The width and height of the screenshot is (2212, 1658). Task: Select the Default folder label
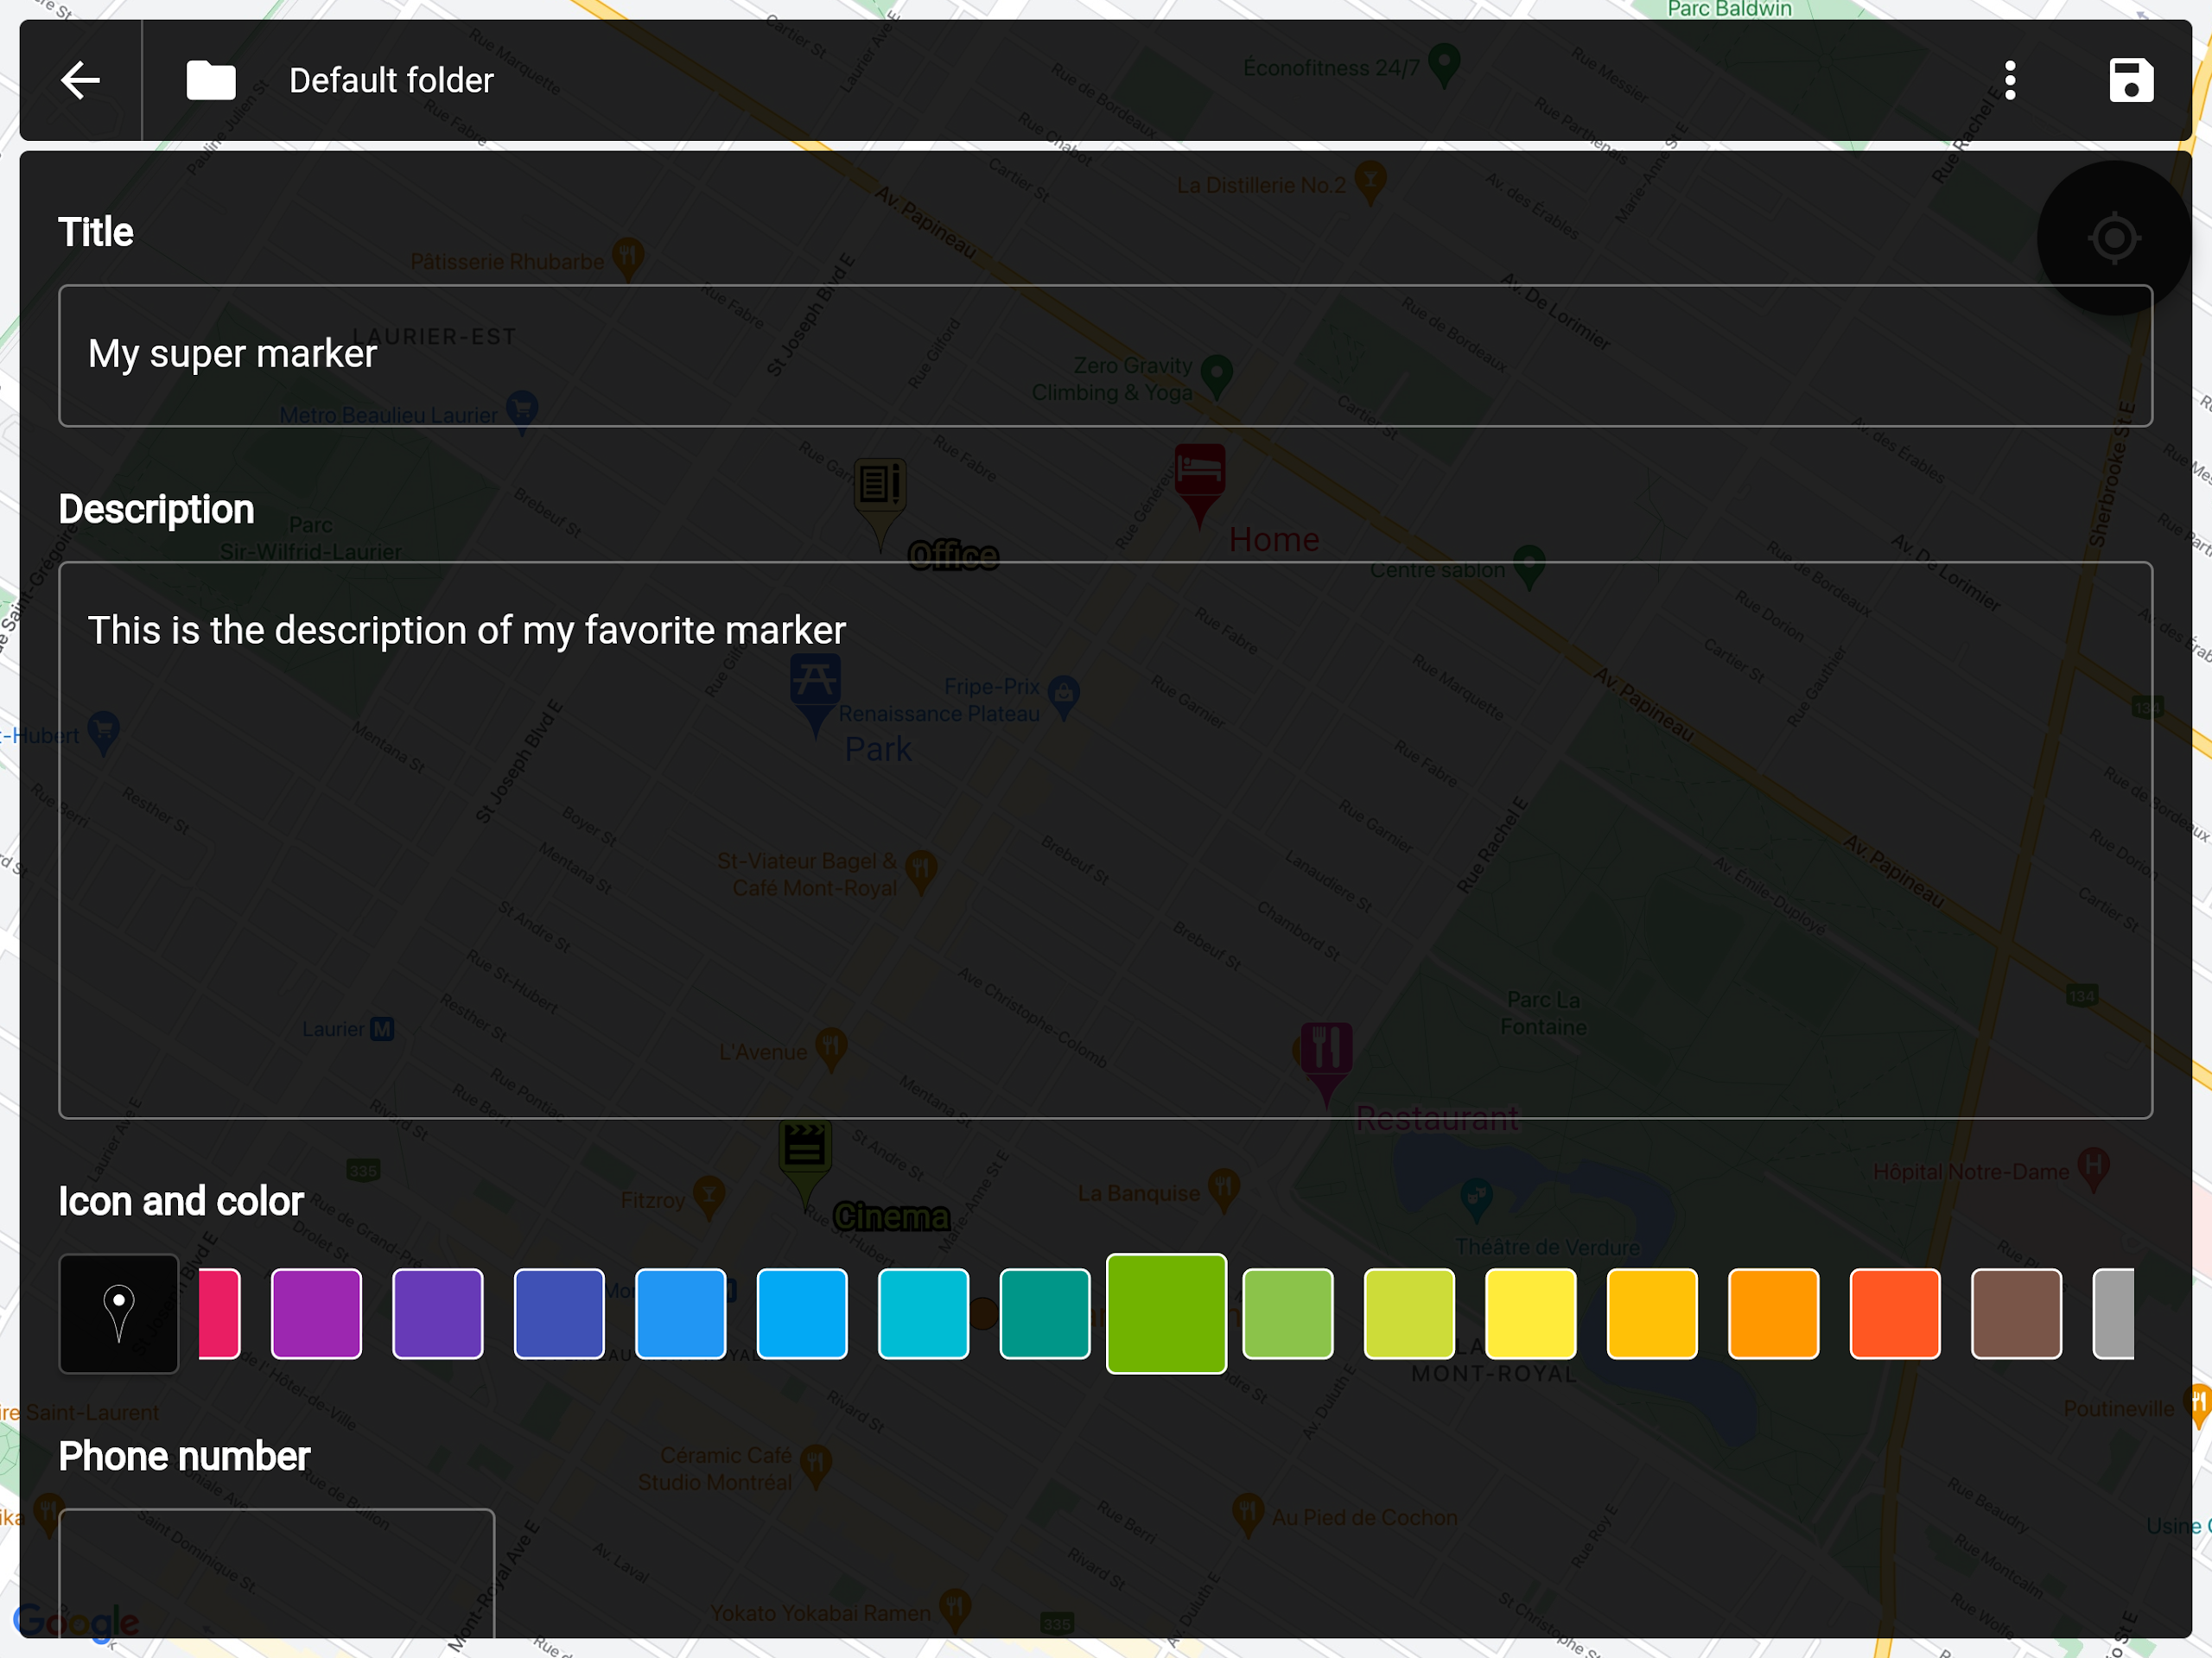(391, 80)
